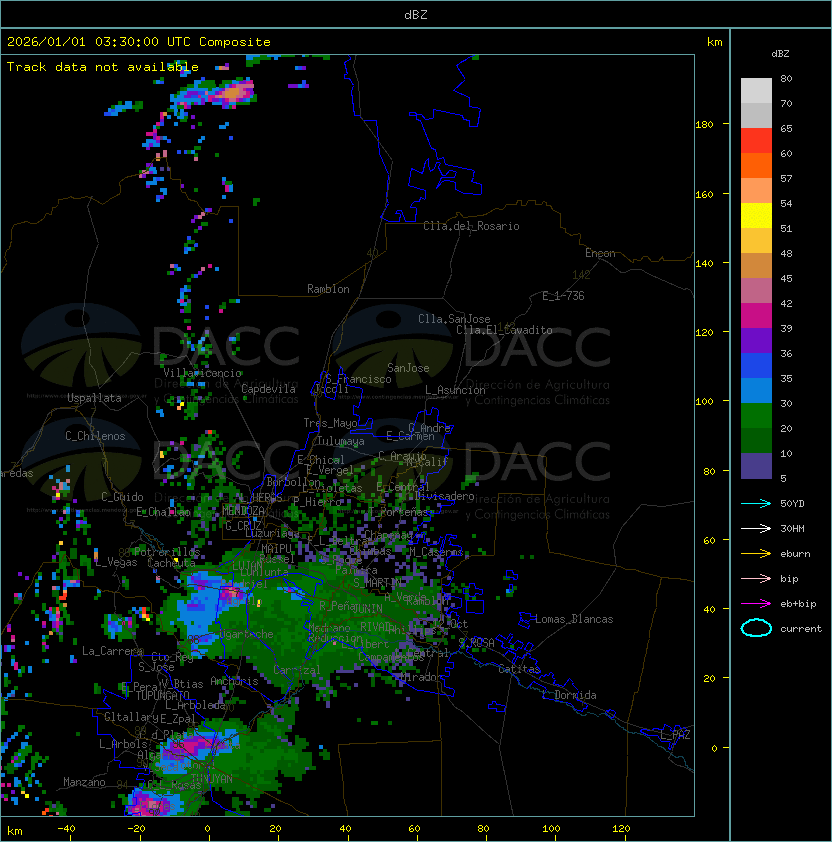Click the cyan 'current' ellipse symbol

tap(756, 628)
